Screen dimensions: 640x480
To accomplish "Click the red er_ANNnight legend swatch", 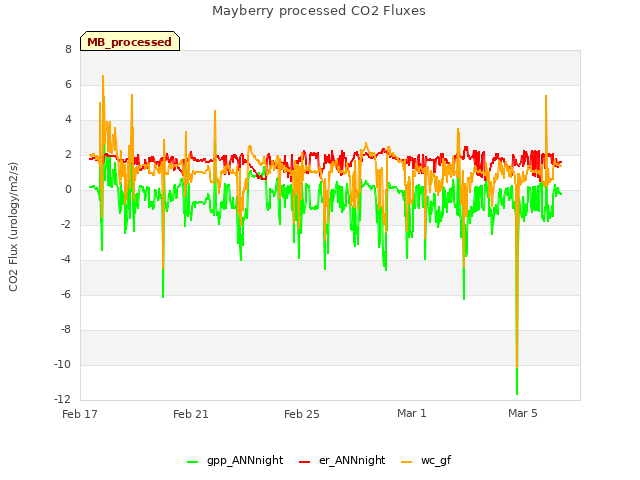I will [x=304, y=462].
